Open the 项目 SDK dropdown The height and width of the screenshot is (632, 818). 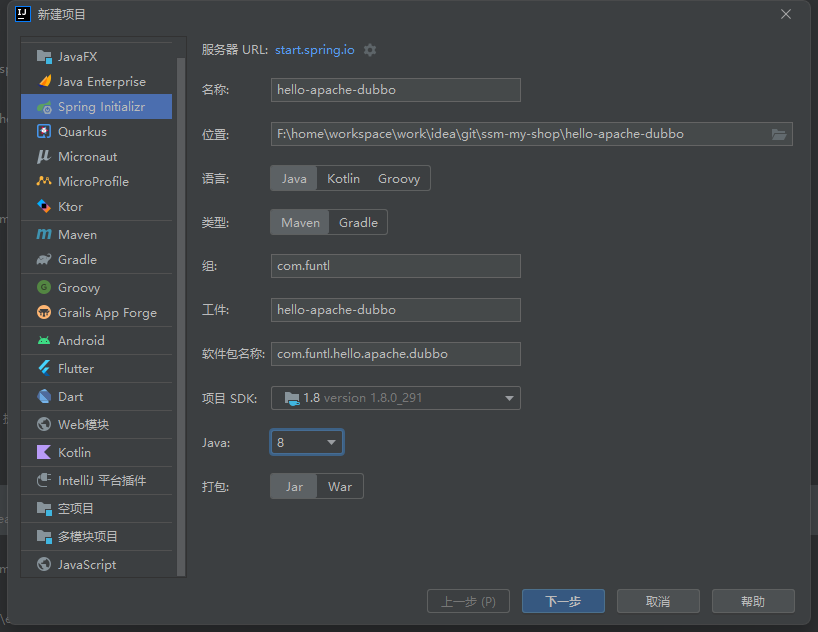click(395, 398)
